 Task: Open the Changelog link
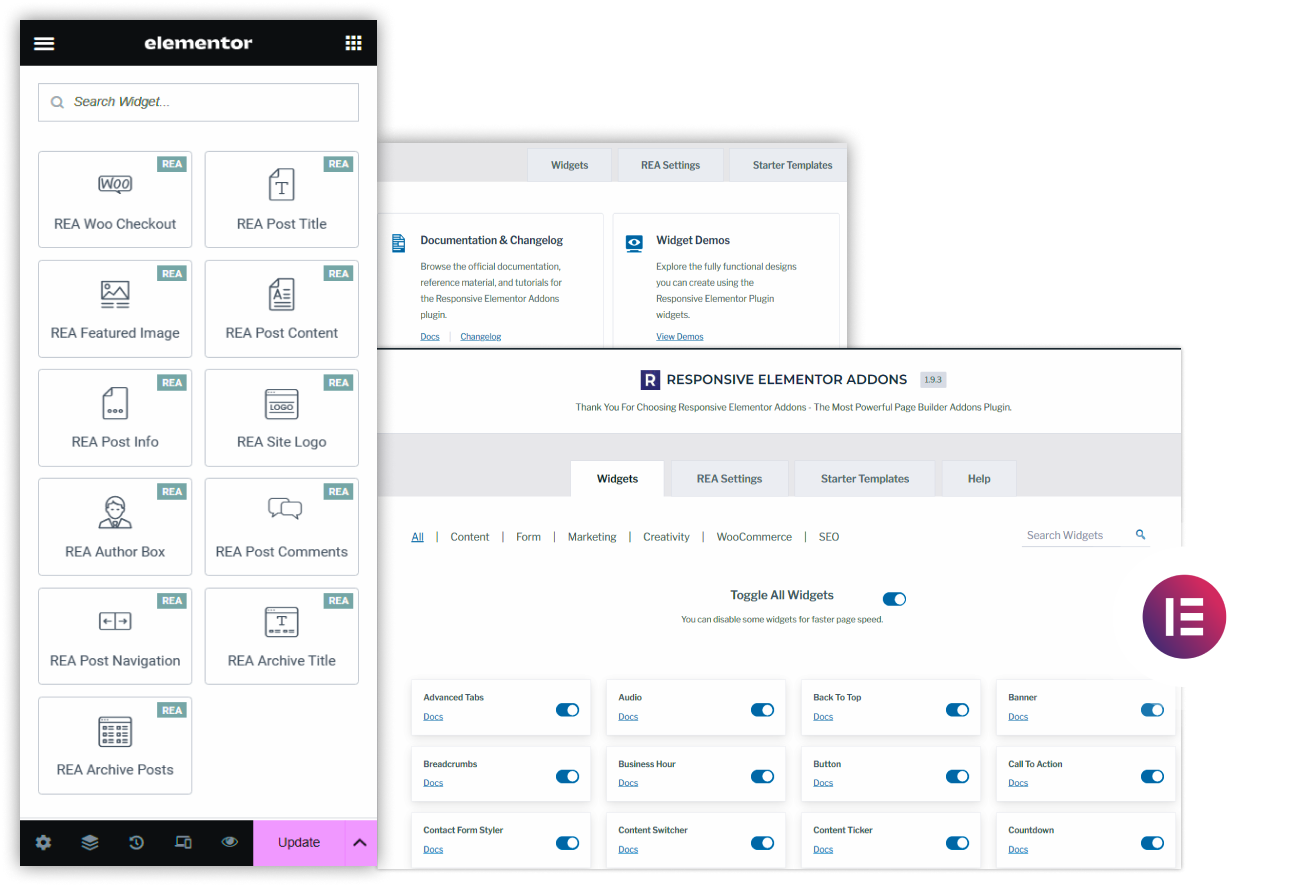tap(481, 337)
